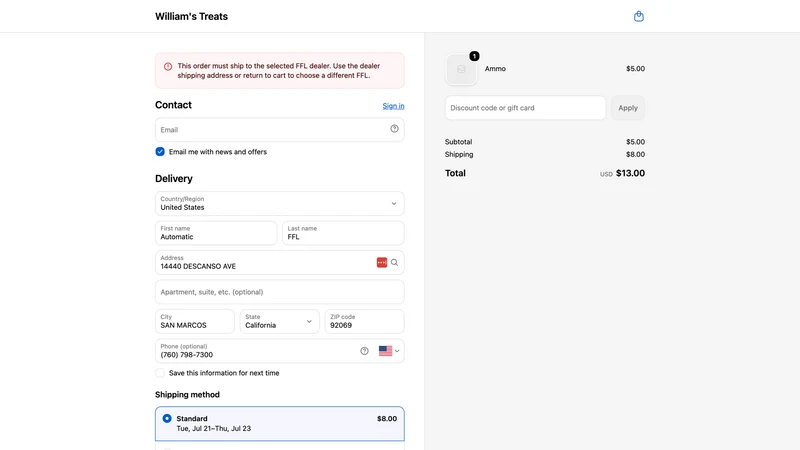Click the Delivery heading
This screenshot has width=800, height=450.
pyautogui.click(x=174, y=179)
